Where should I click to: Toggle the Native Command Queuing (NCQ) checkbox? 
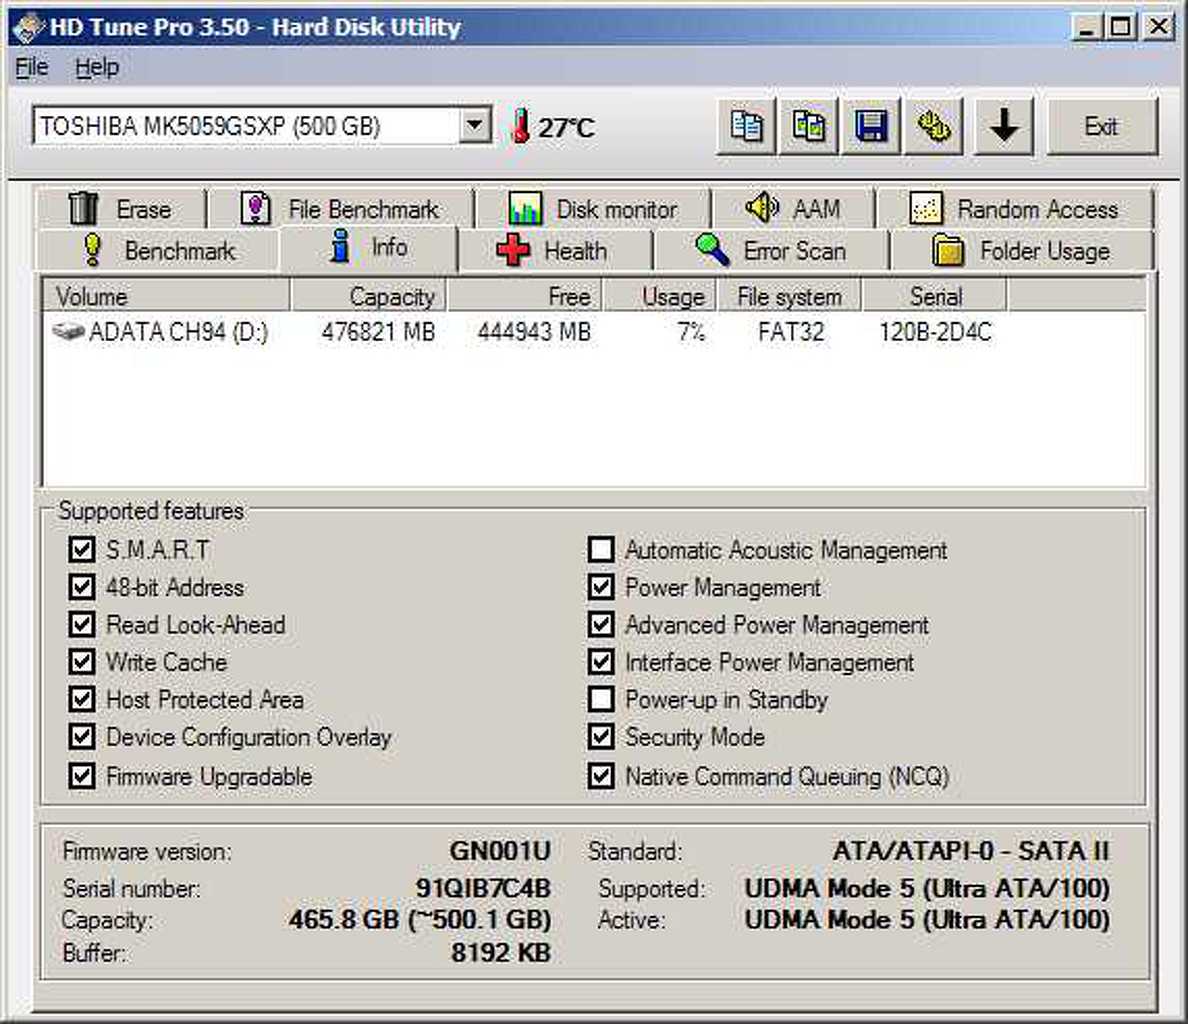tap(602, 776)
